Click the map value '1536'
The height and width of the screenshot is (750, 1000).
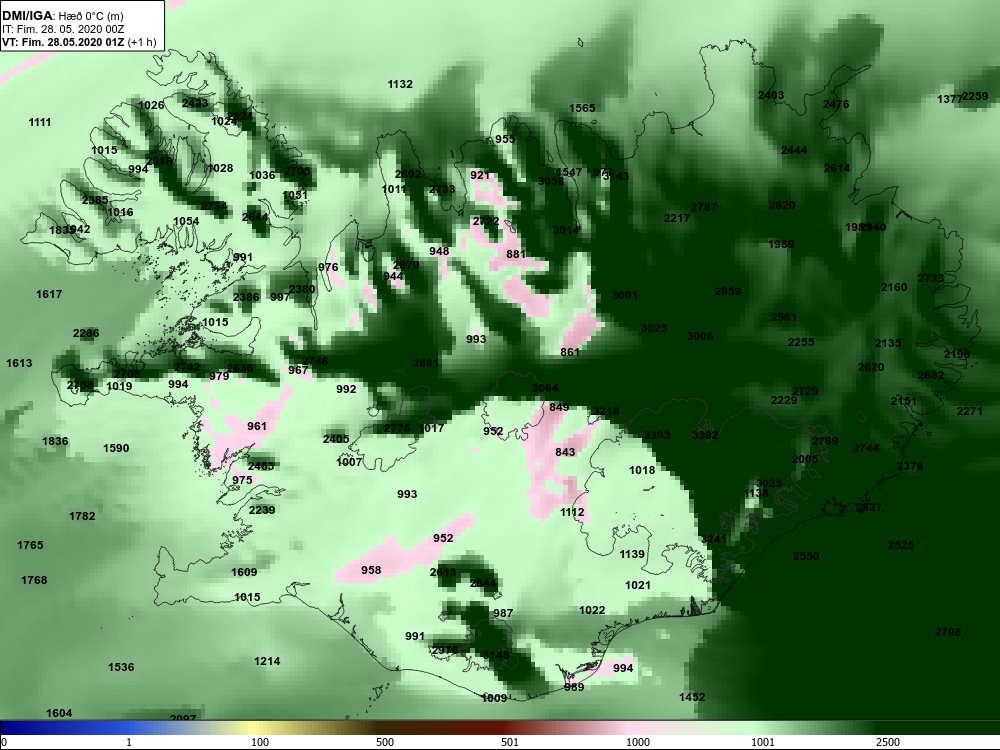[x=121, y=667]
